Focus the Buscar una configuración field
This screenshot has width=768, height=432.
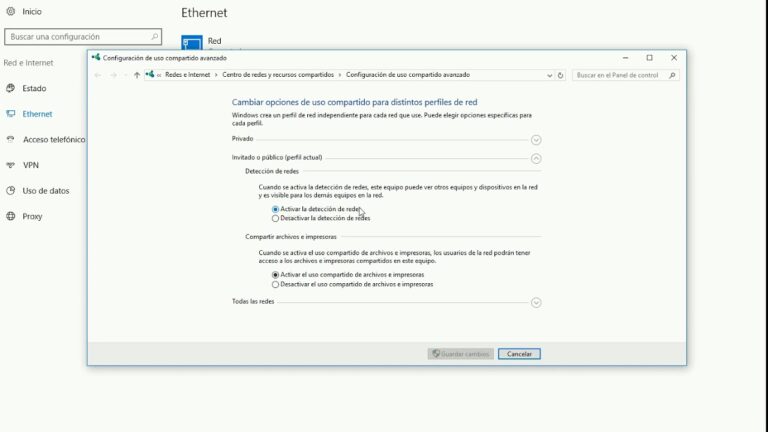[83, 37]
